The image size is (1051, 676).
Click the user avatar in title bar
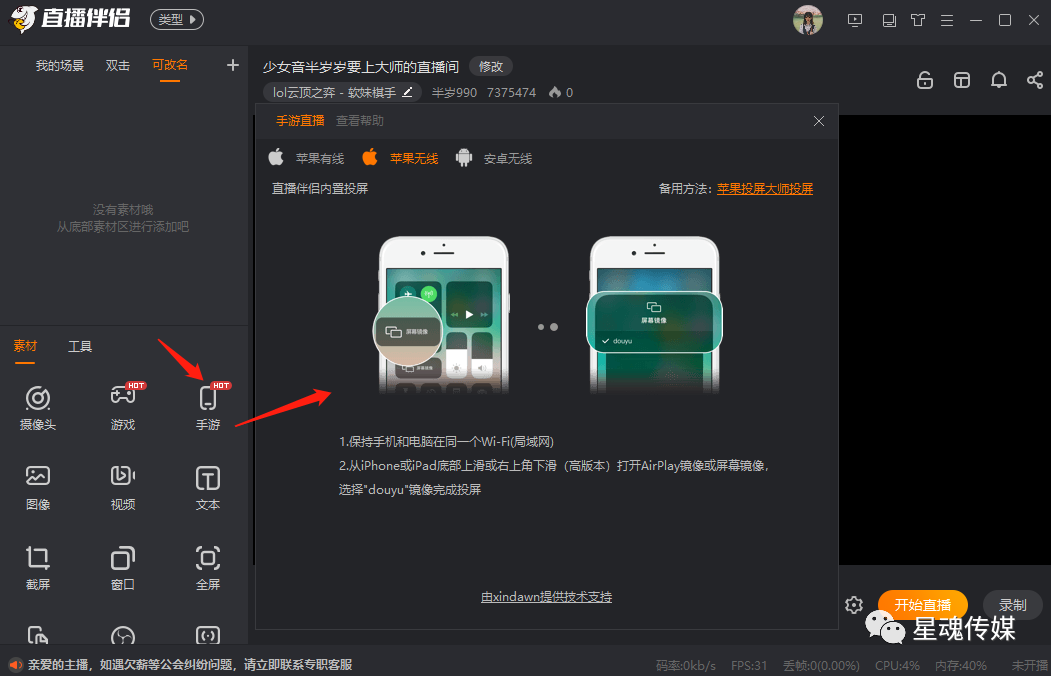point(808,20)
